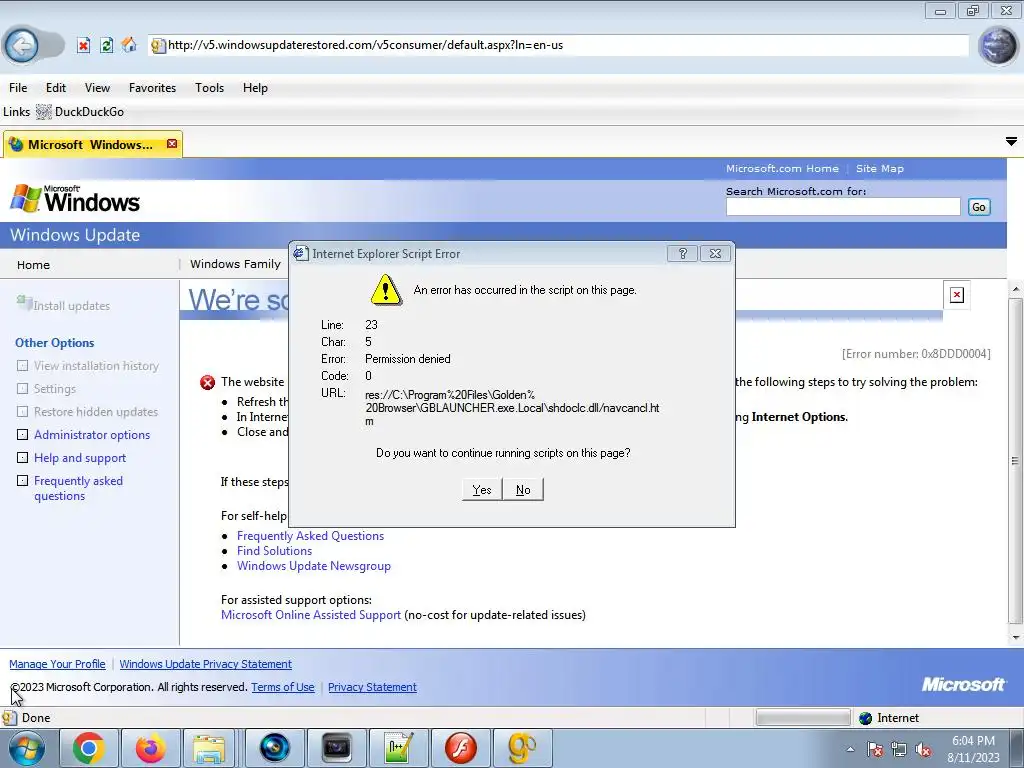Click Yes to continue running scripts
This screenshot has width=1024, height=768.
482,490
